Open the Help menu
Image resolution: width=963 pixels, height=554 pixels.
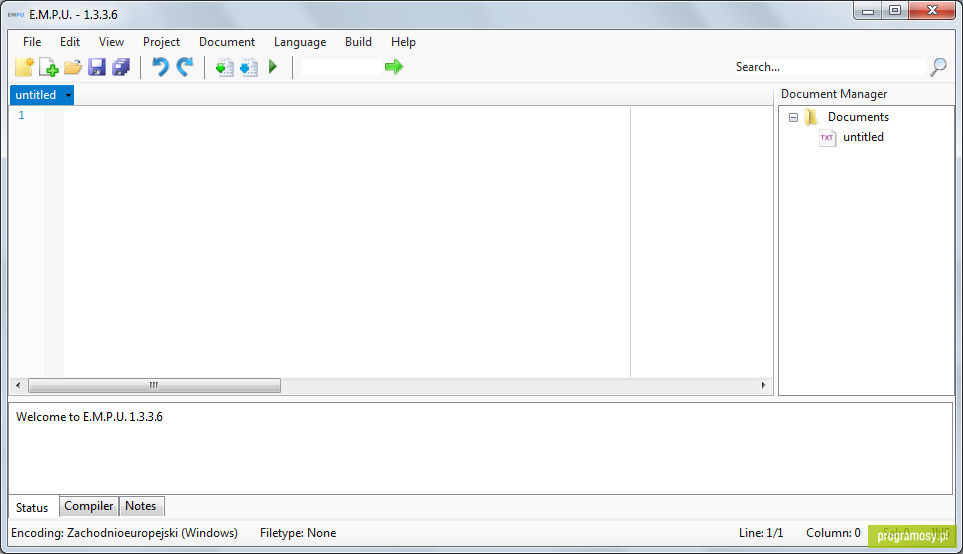(x=403, y=42)
